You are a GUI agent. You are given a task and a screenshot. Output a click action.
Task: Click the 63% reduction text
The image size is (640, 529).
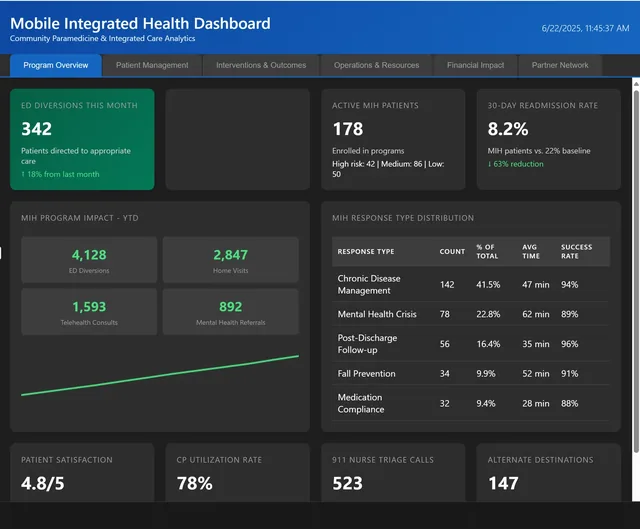(516, 164)
